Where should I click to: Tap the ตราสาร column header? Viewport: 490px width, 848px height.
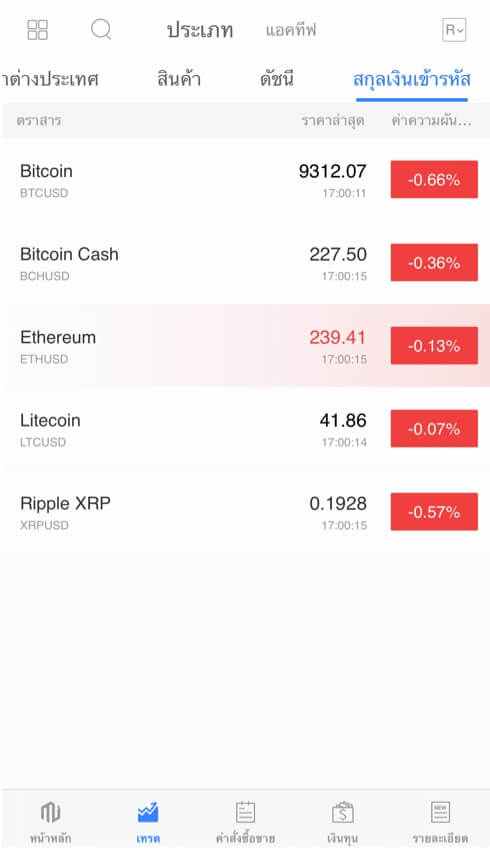39,120
